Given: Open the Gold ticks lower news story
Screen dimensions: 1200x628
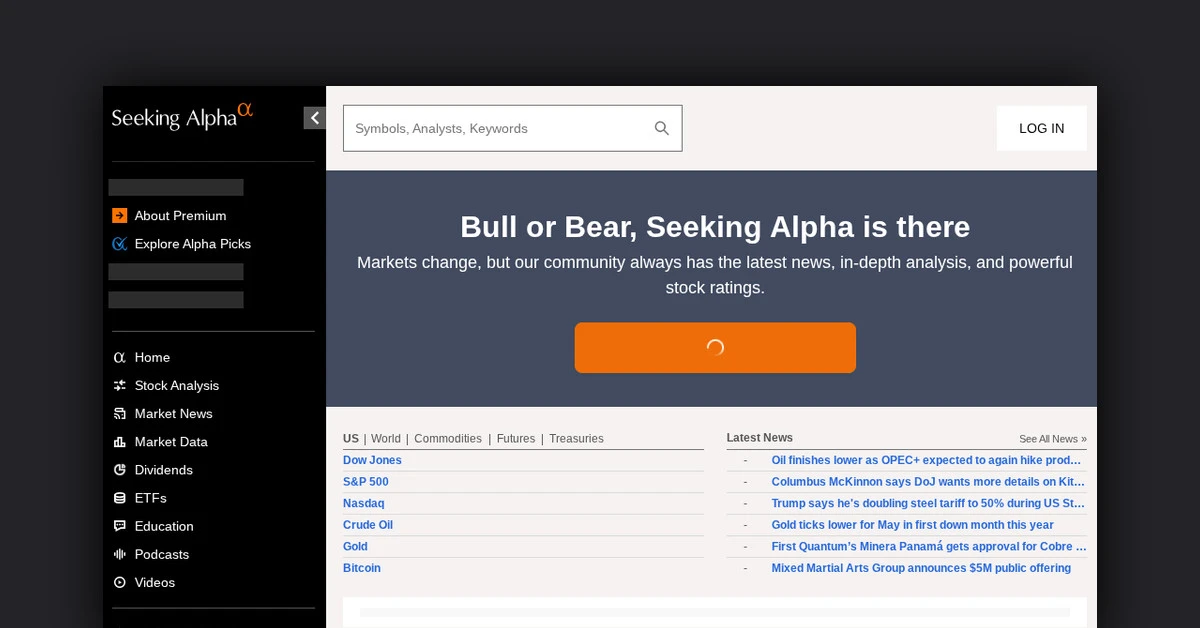Looking at the screenshot, I should pyautogui.click(x=912, y=524).
